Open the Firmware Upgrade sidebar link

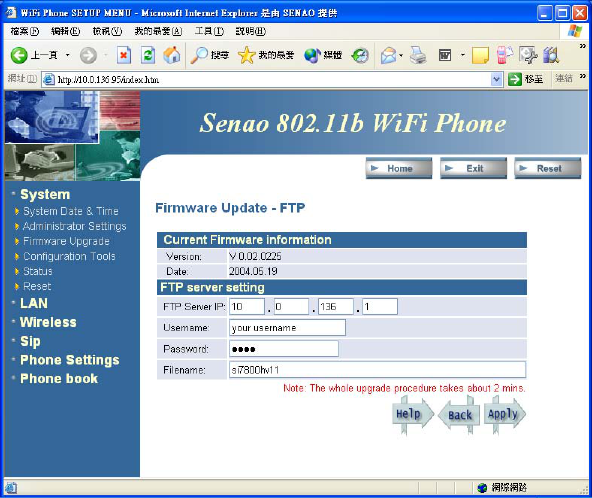coord(66,241)
